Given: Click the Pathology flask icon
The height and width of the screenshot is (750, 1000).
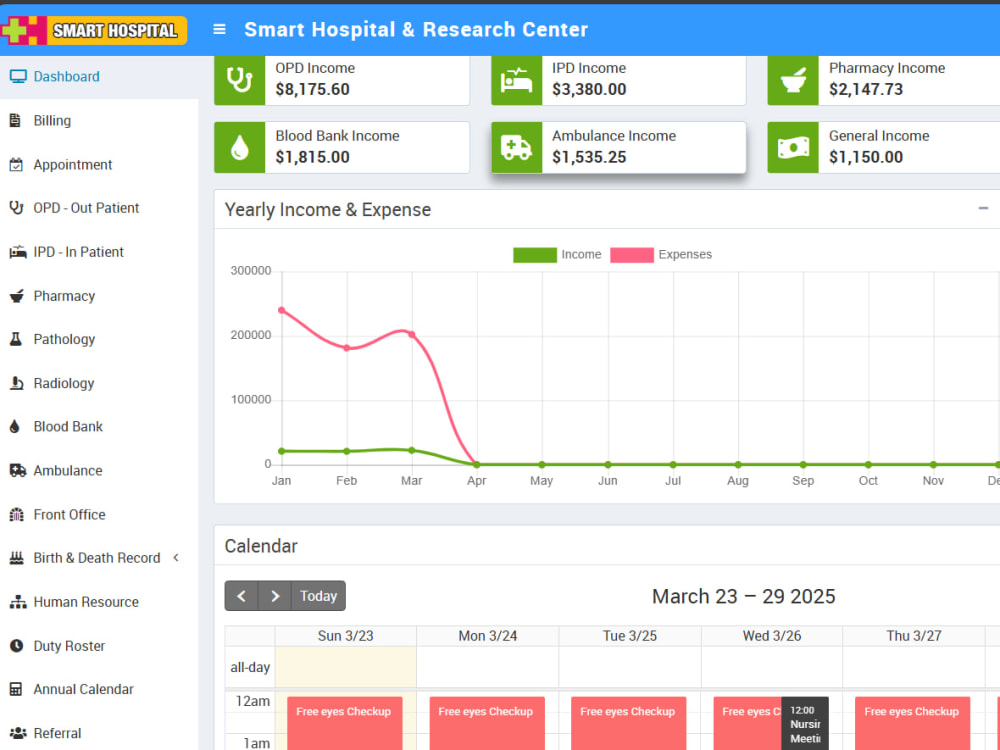Looking at the screenshot, I should point(16,339).
